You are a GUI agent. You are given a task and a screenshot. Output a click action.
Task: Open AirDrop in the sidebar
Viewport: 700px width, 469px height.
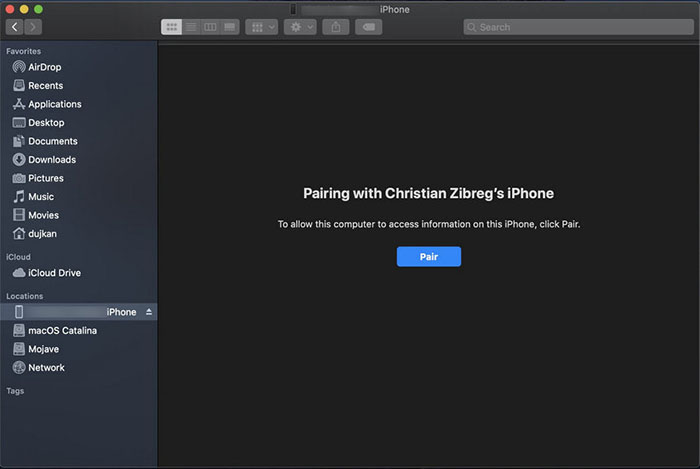(79, 67)
